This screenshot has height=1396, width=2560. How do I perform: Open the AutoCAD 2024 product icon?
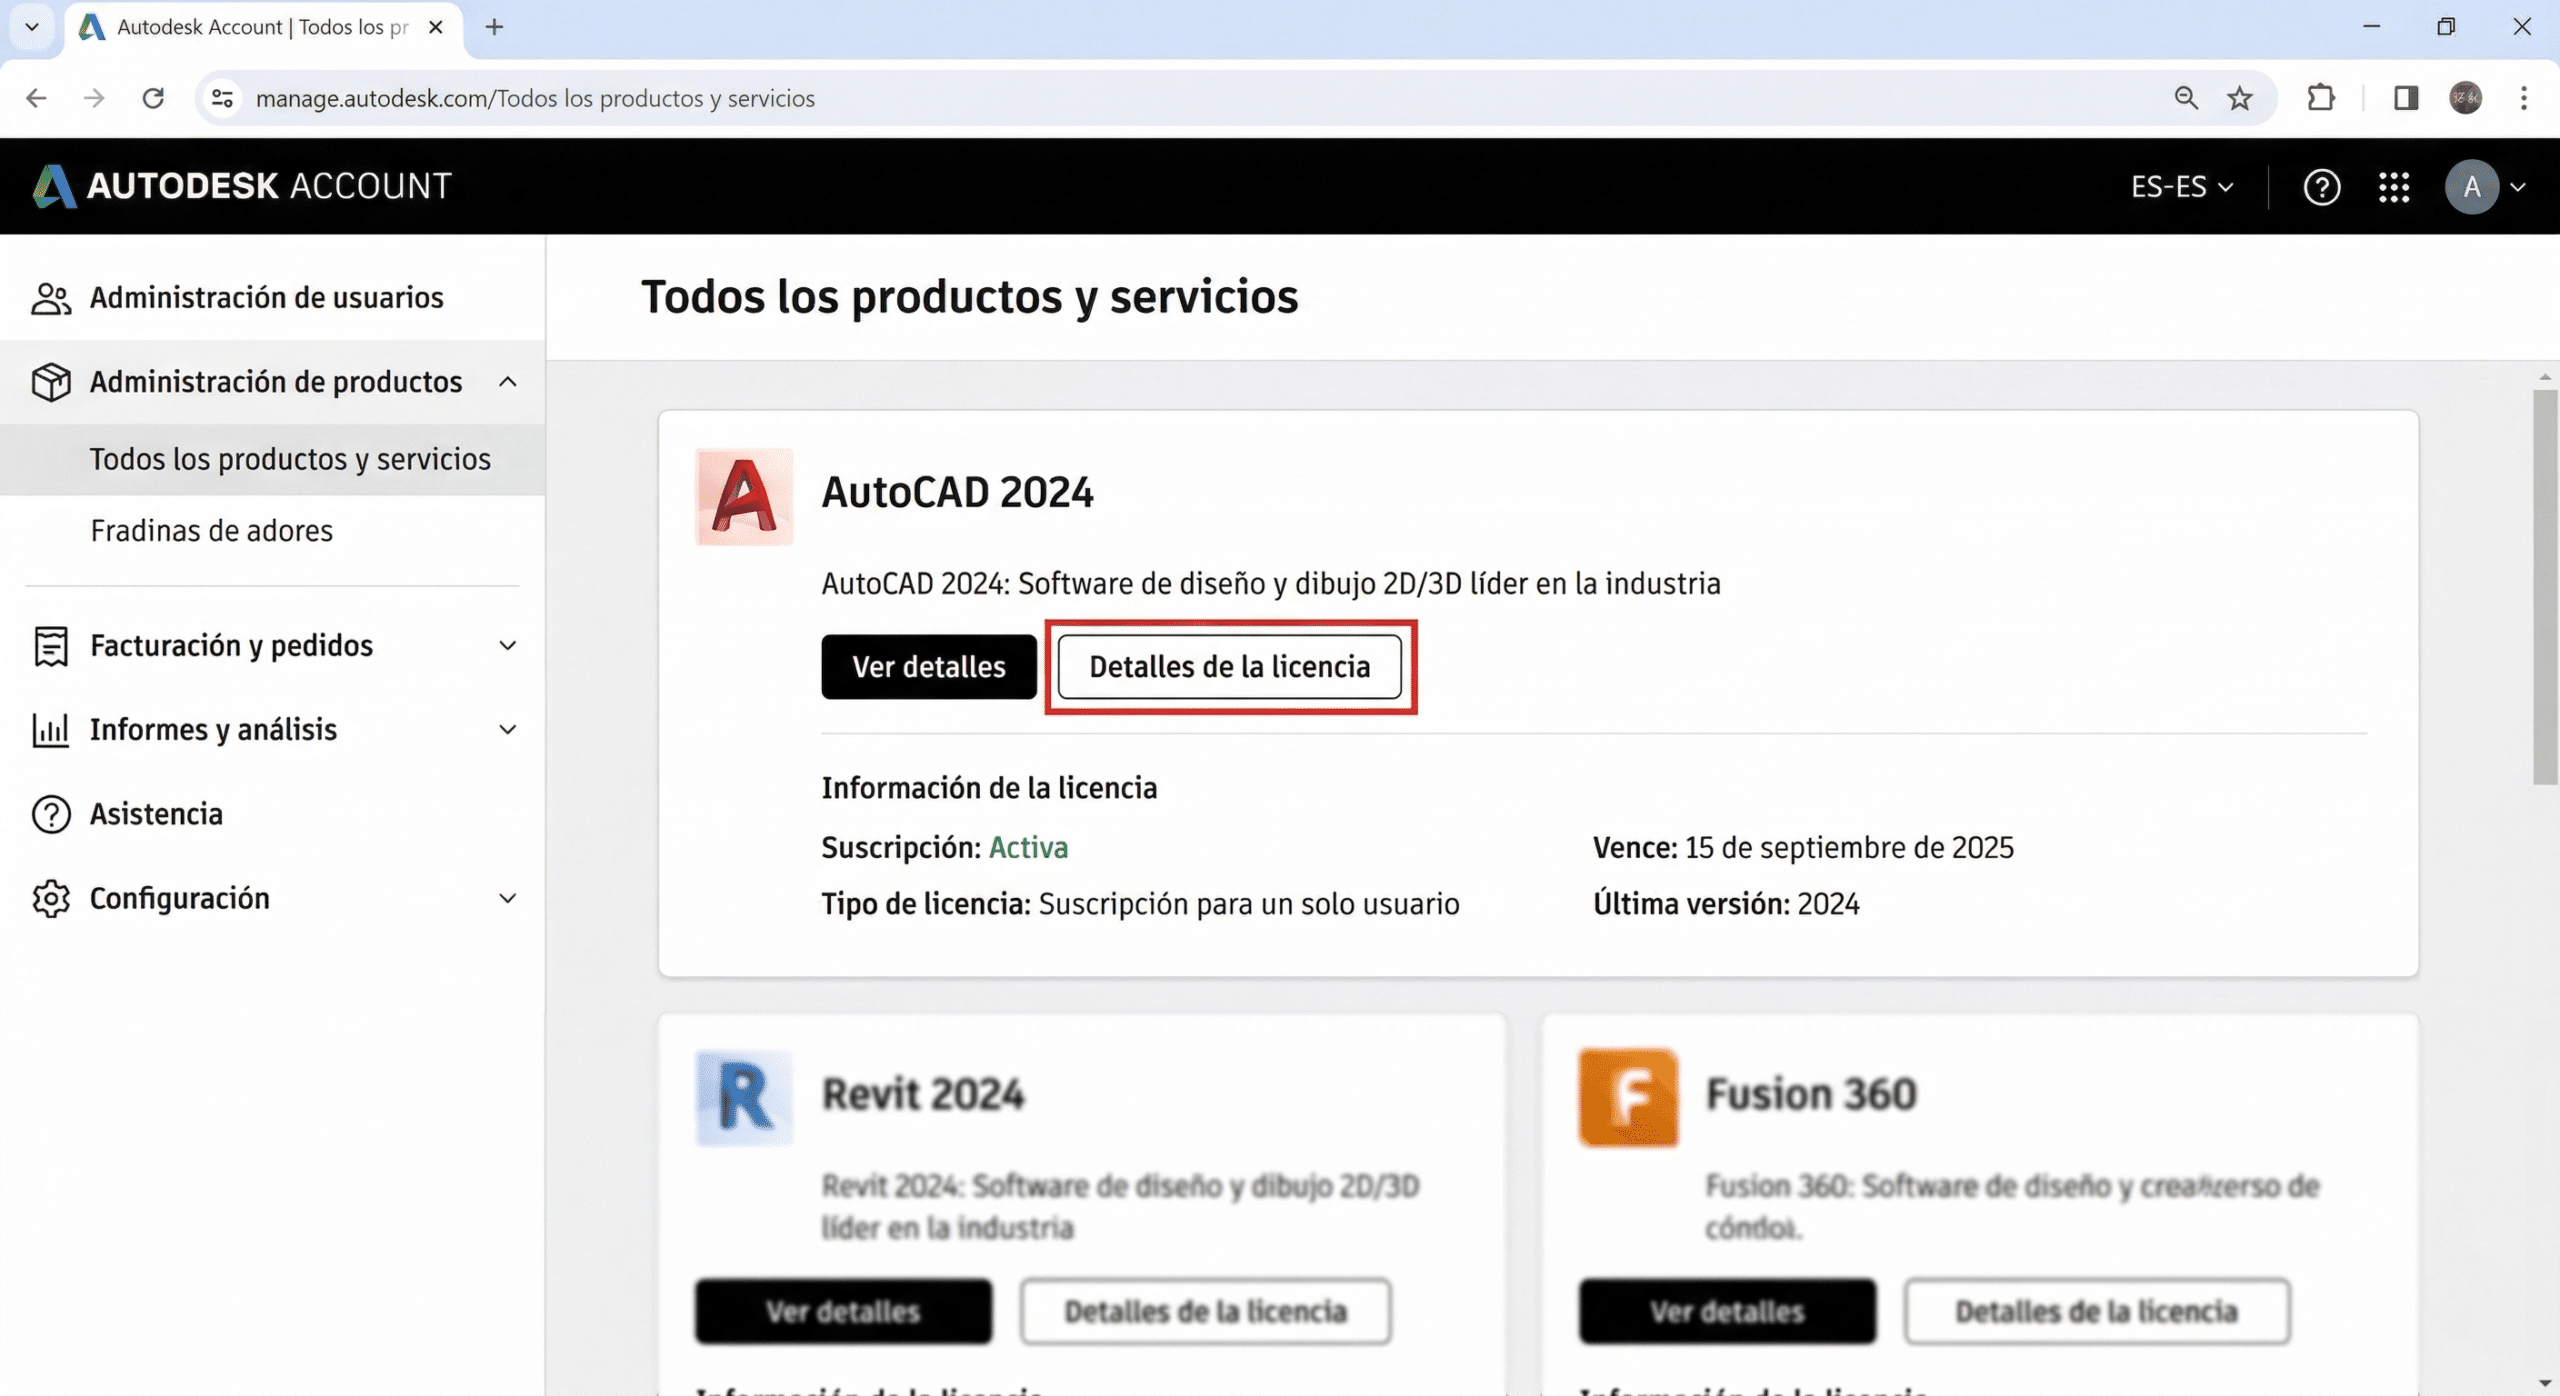[x=743, y=497]
